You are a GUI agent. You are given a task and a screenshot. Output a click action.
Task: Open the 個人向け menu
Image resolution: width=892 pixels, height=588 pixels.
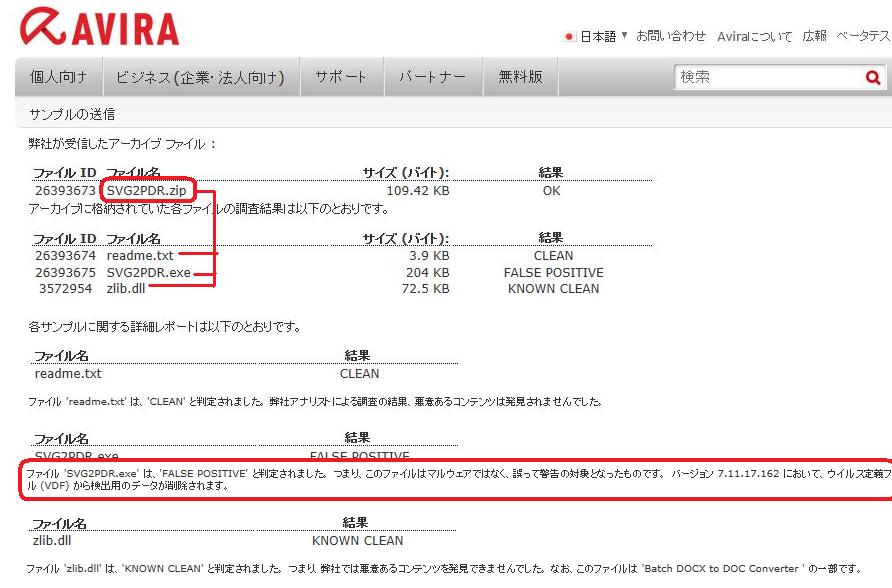[59, 77]
